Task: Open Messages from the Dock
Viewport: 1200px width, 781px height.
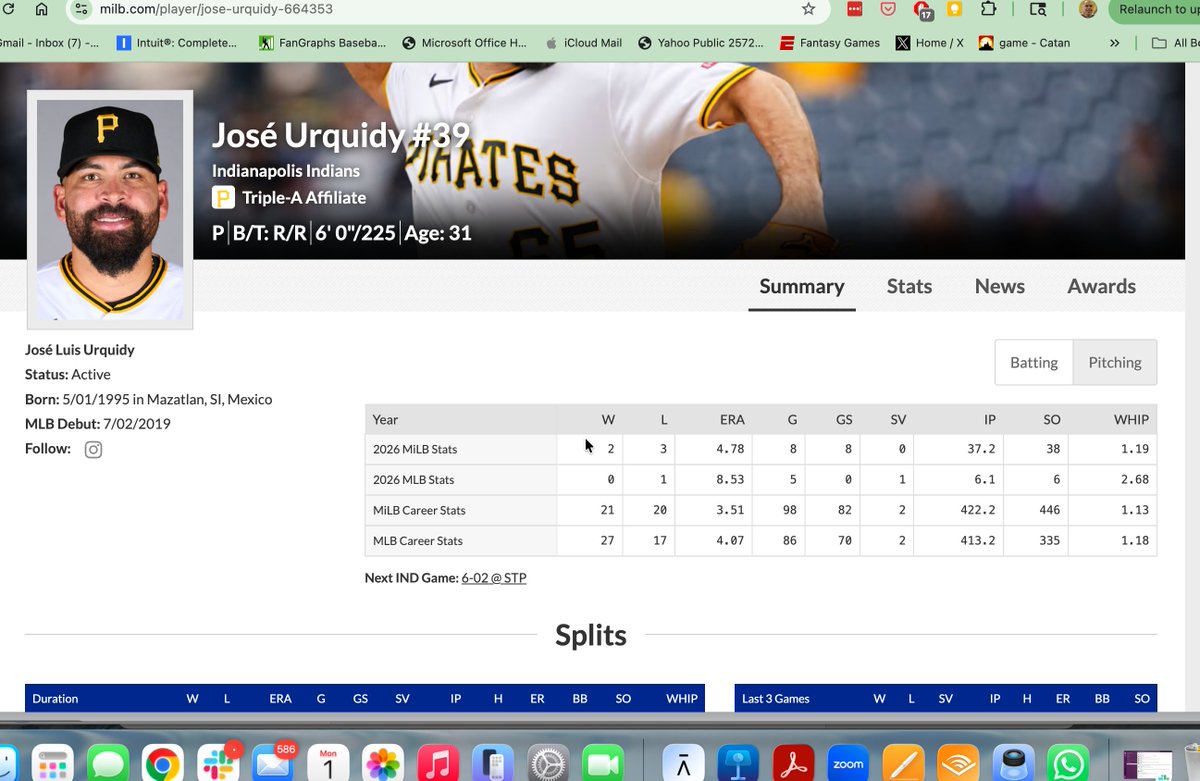Action: pos(109,764)
